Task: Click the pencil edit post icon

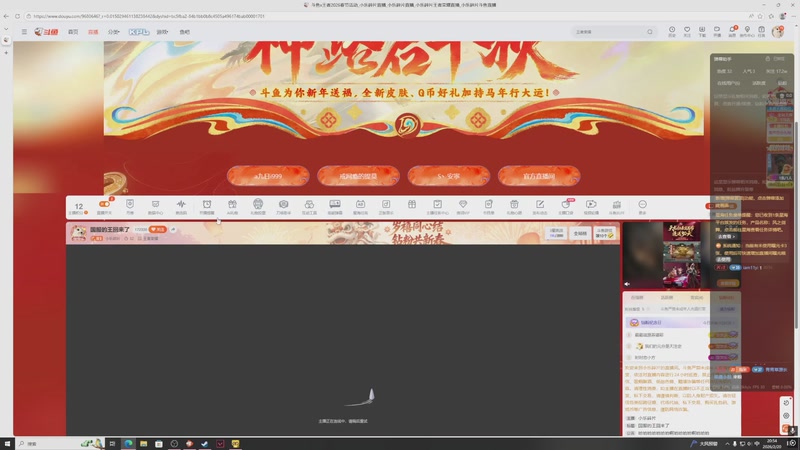Action: coord(540,206)
